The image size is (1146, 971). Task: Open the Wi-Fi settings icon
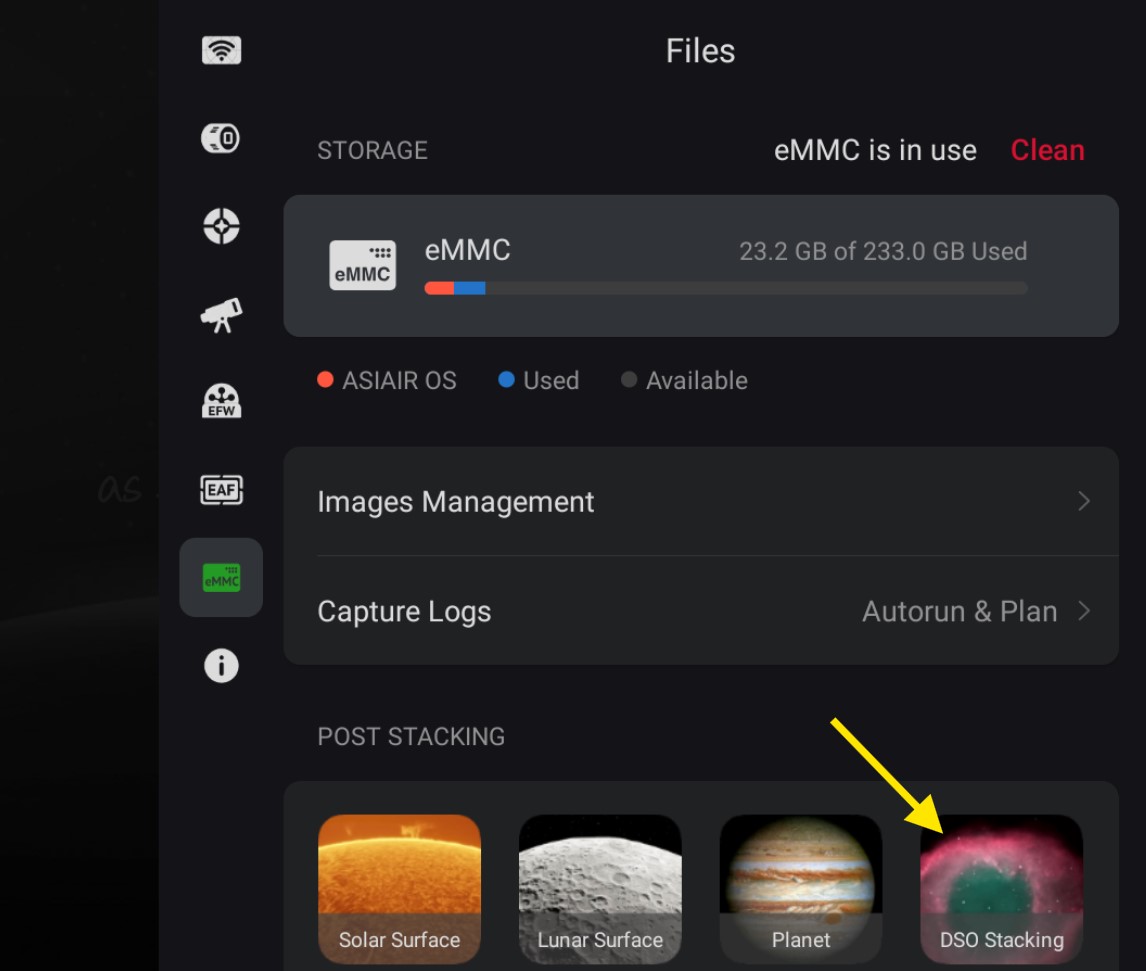point(221,50)
